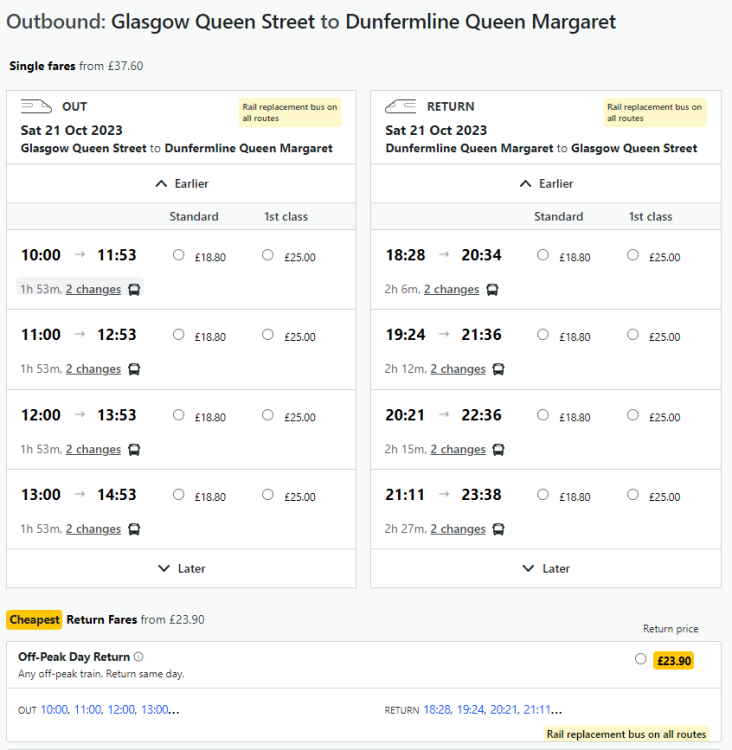Screen dimensions: 732x750
Task: Click the 18:28 time link in Off-Peak RETURN list
Action: pyautogui.click(x=437, y=710)
